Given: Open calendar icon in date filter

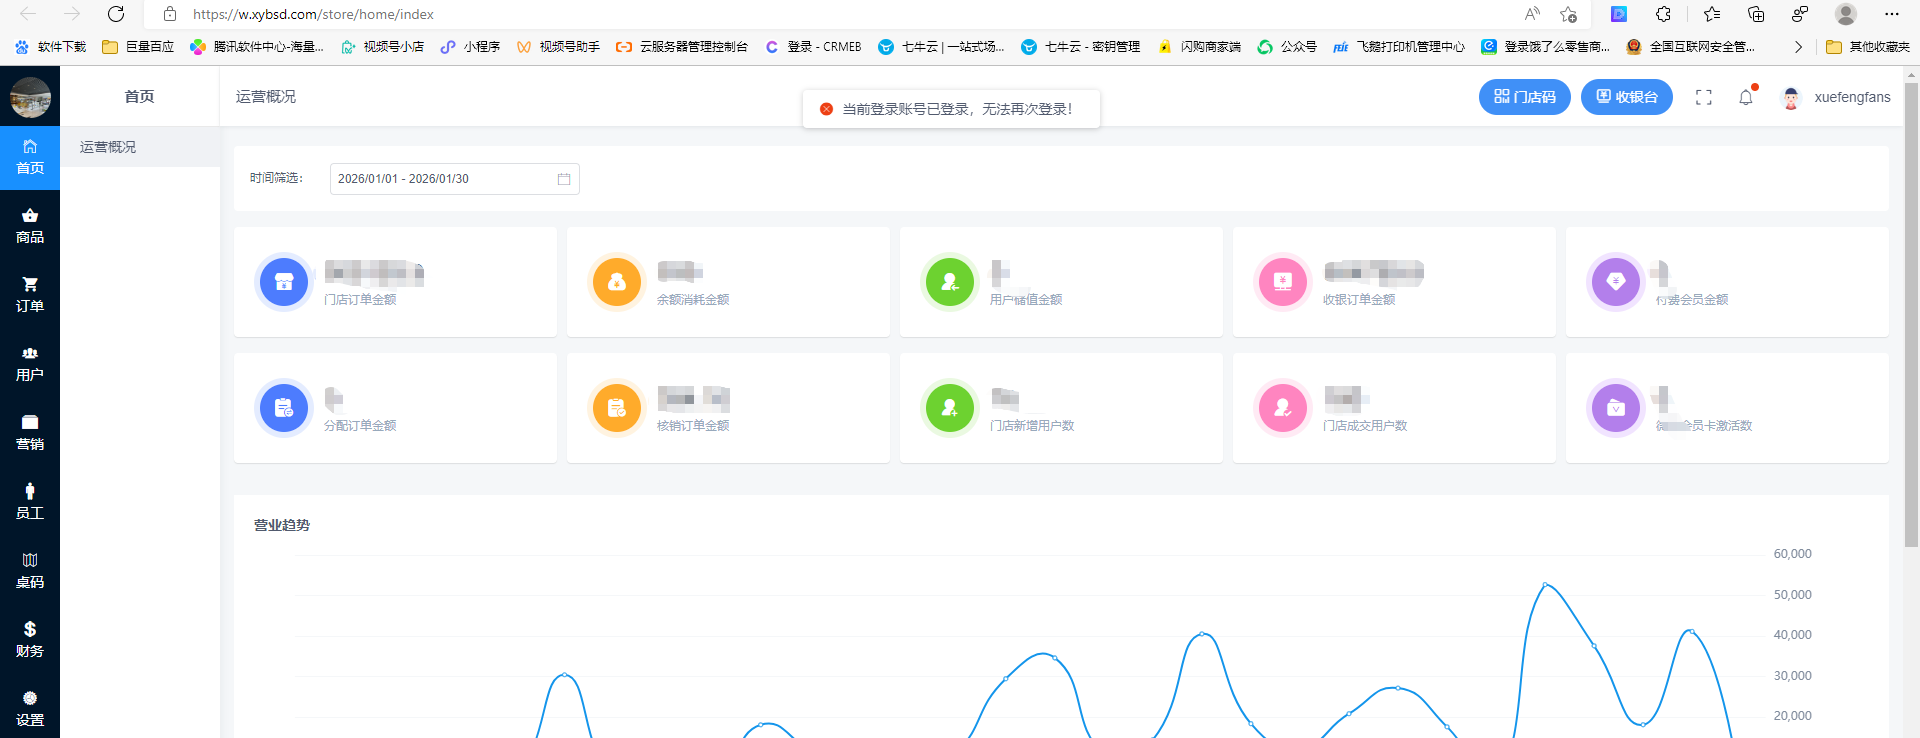Looking at the screenshot, I should click(564, 179).
